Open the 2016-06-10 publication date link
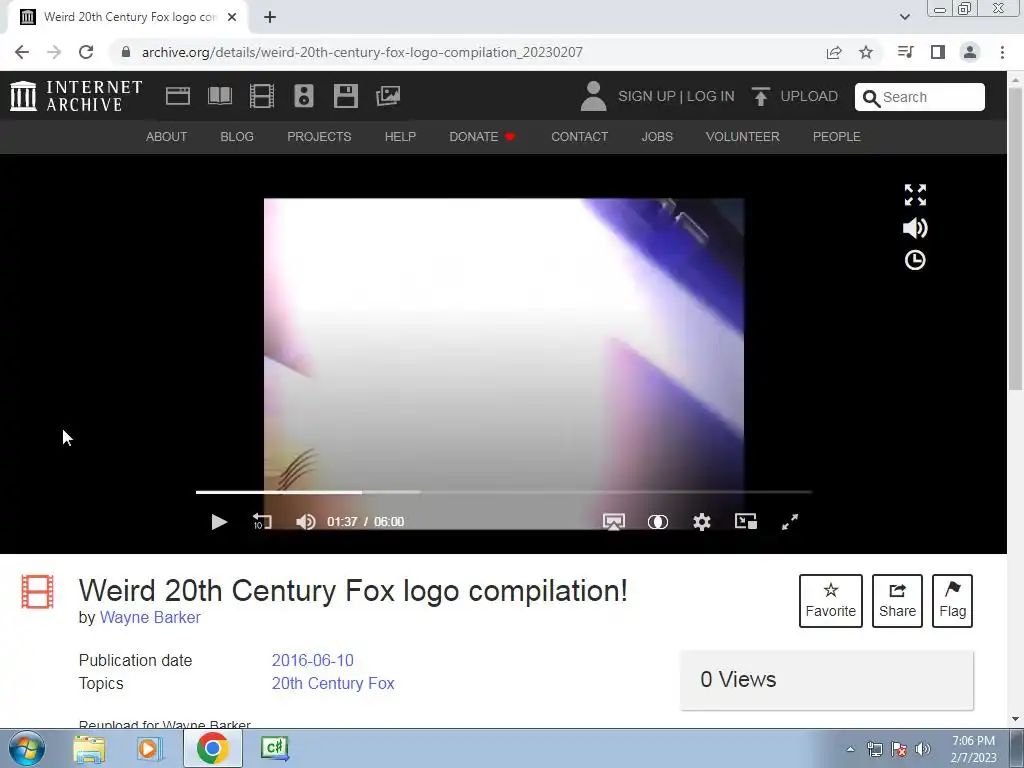Image resolution: width=1024 pixels, height=768 pixels. [313, 660]
